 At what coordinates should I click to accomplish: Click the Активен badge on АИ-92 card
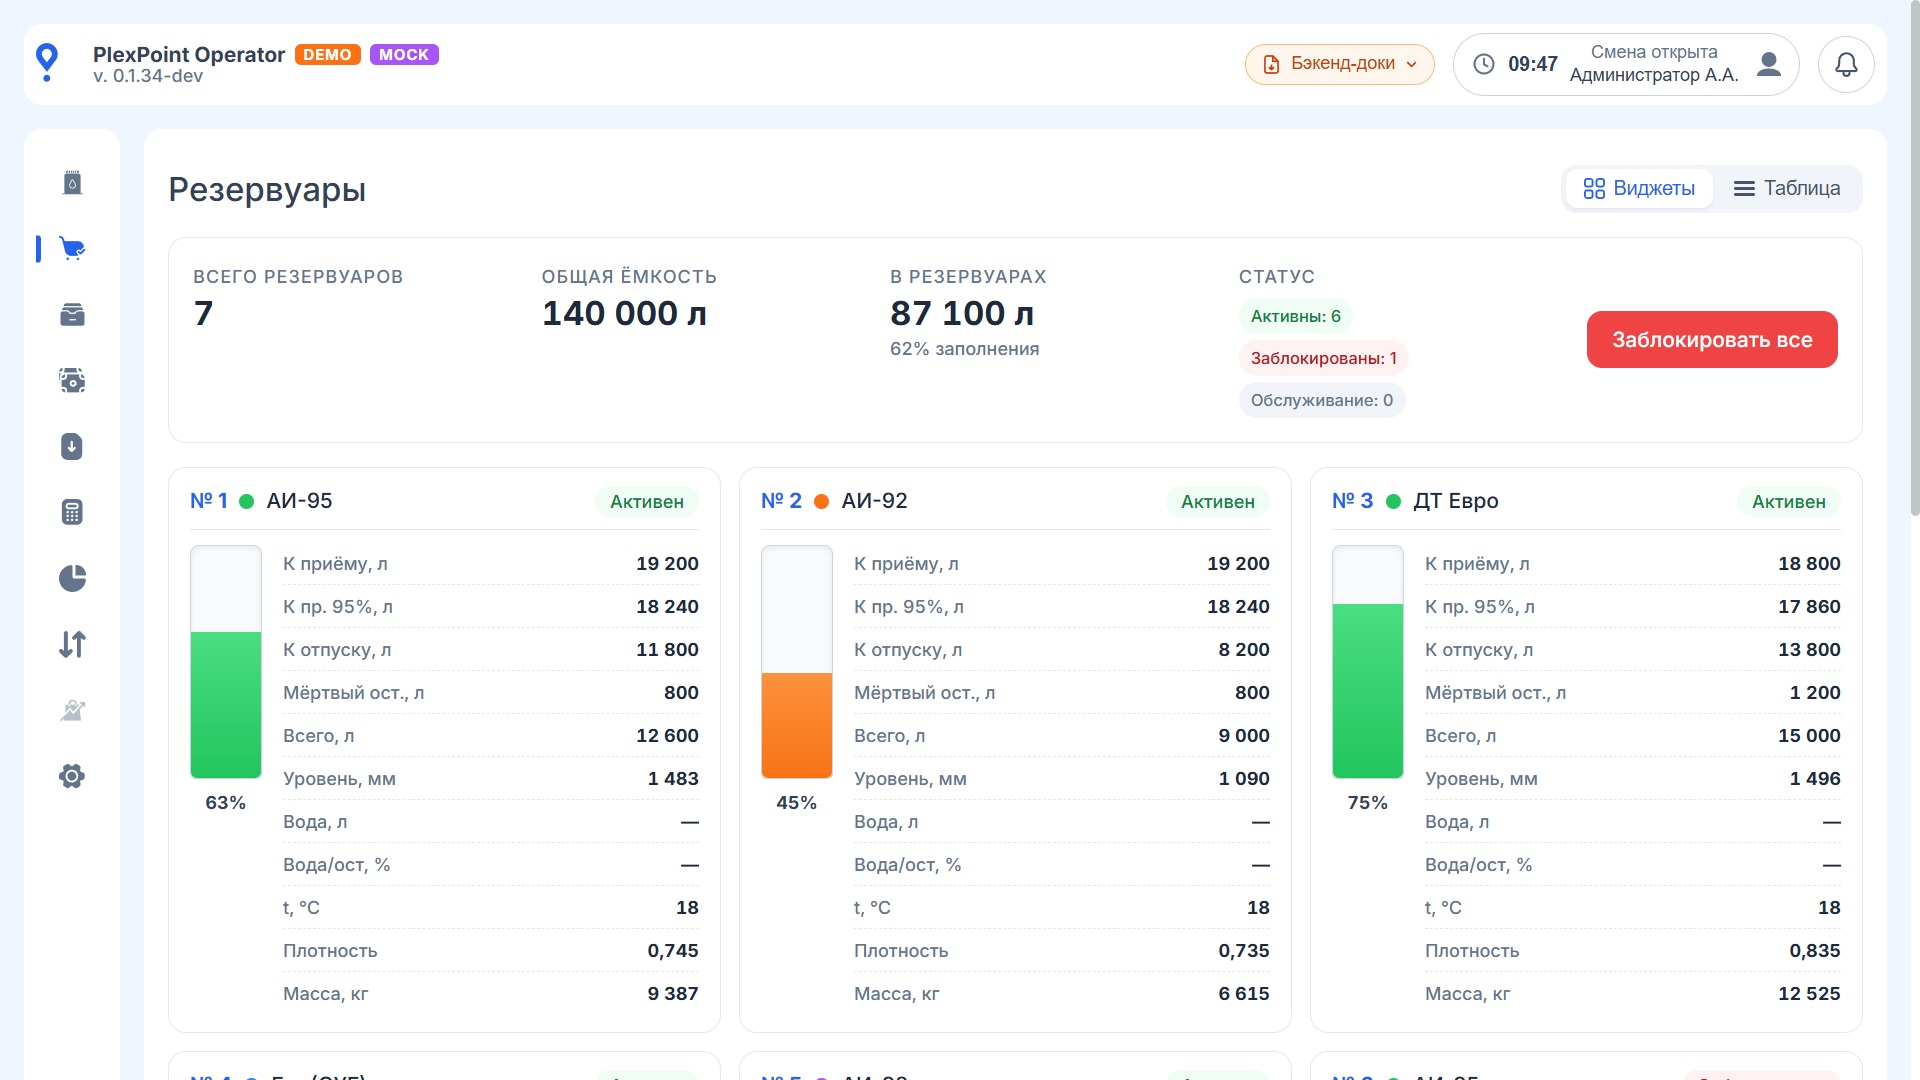click(1218, 502)
